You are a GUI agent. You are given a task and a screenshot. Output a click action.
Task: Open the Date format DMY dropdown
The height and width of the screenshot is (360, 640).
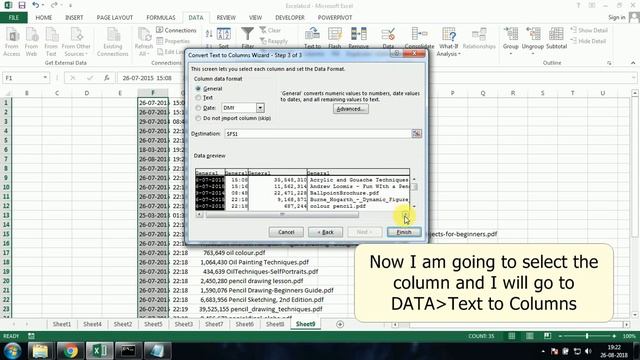[260, 108]
